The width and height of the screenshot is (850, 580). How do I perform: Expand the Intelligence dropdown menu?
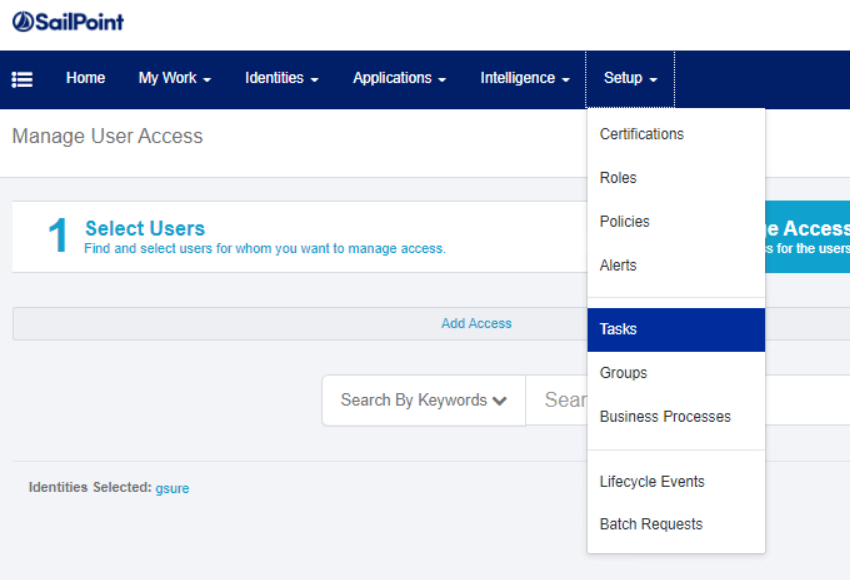point(525,78)
